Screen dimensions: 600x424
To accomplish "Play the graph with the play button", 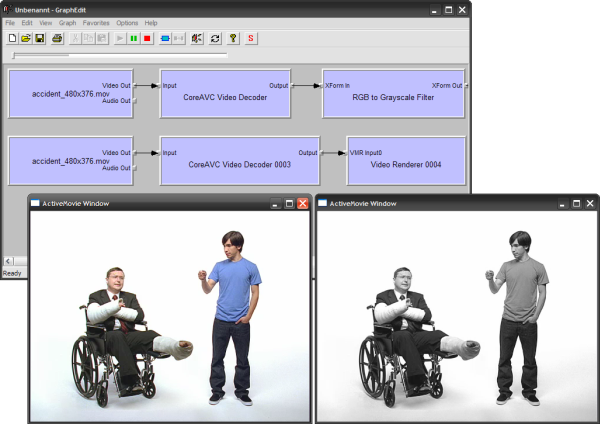I will 120,38.
